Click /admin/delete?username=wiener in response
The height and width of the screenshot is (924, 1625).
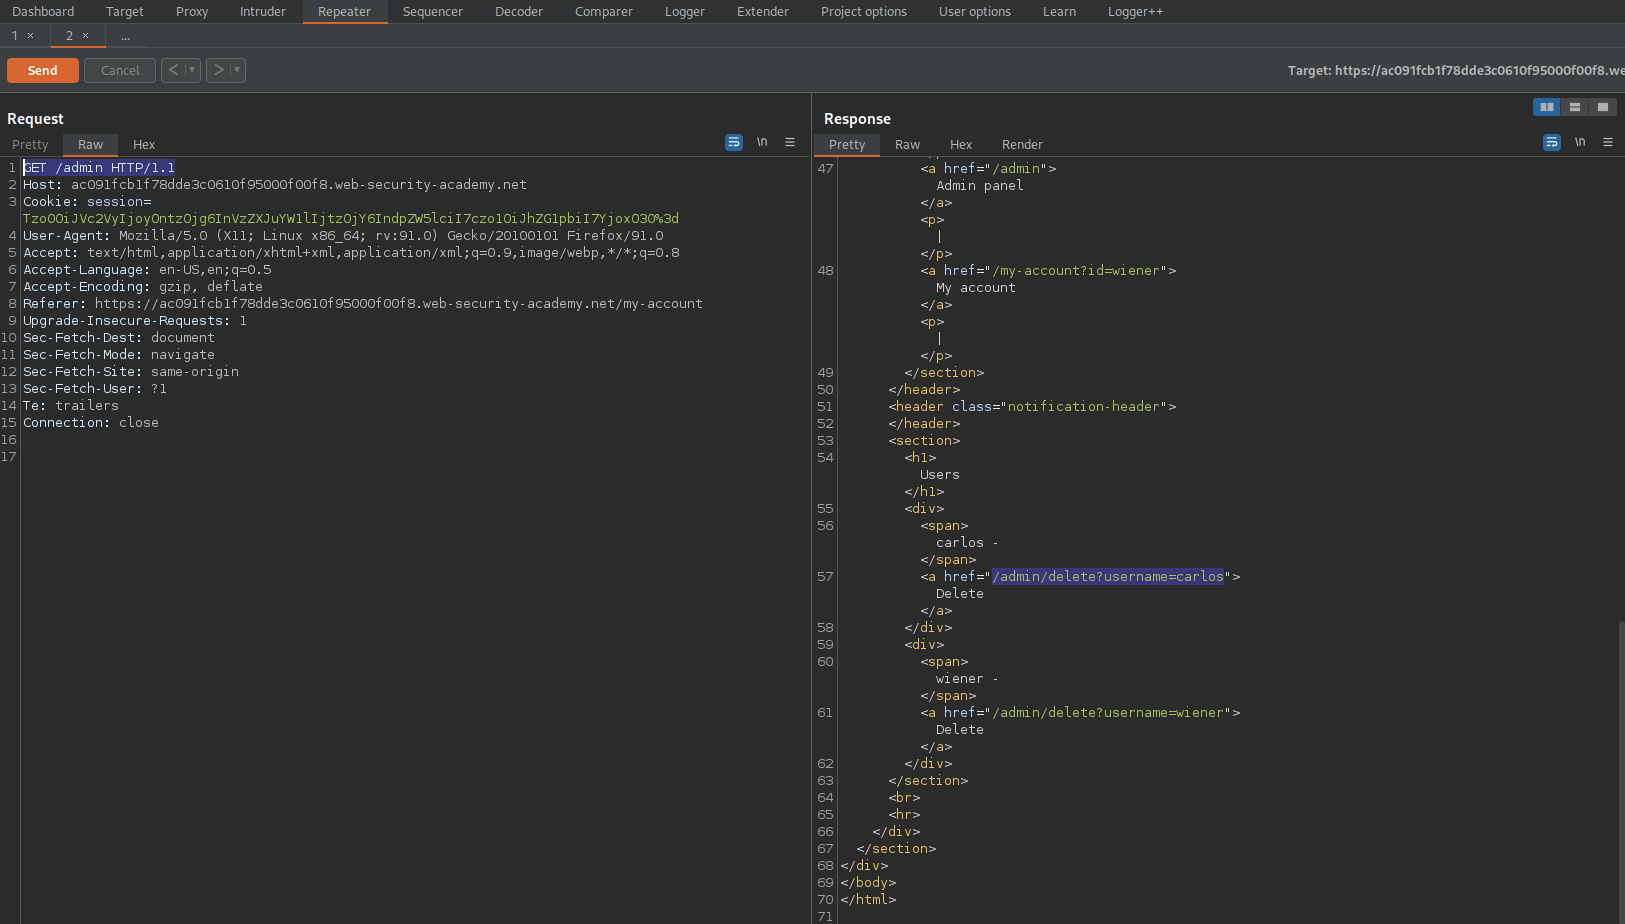pos(1108,713)
